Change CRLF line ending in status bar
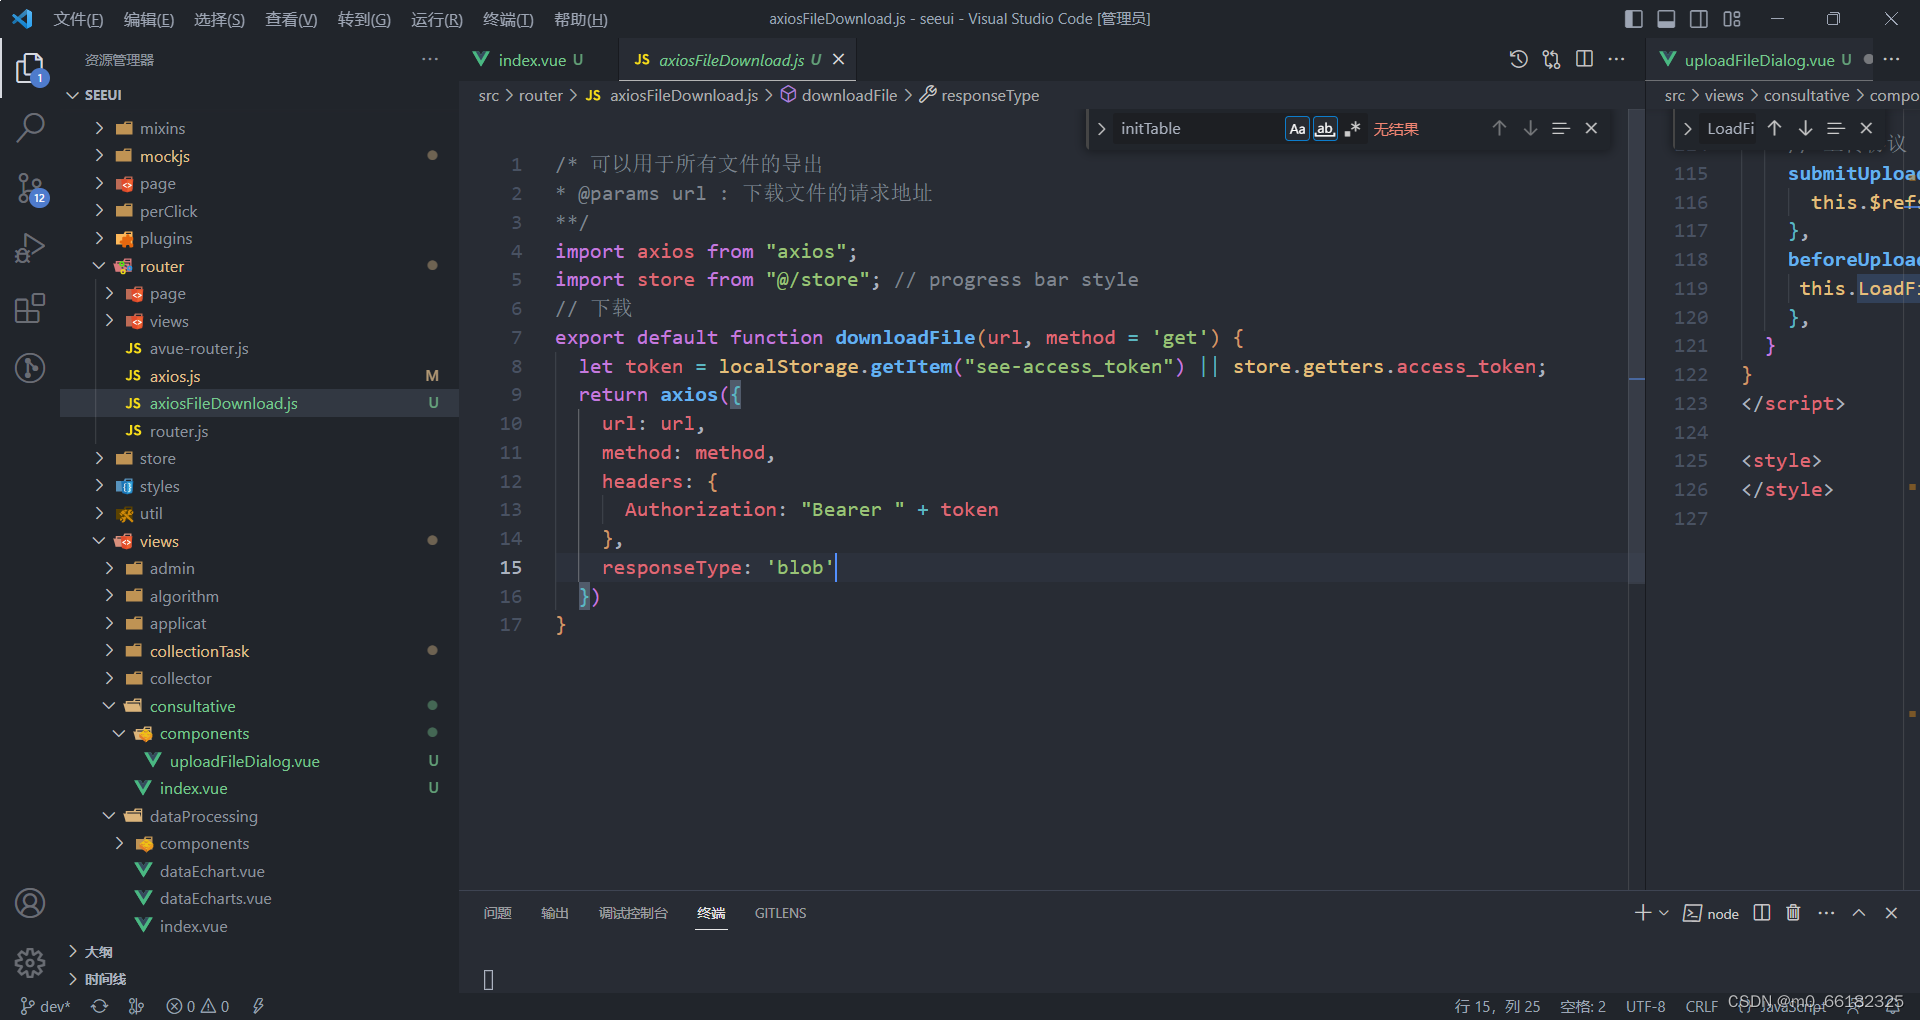Image resolution: width=1920 pixels, height=1020 pixels. point(1701,1006)
